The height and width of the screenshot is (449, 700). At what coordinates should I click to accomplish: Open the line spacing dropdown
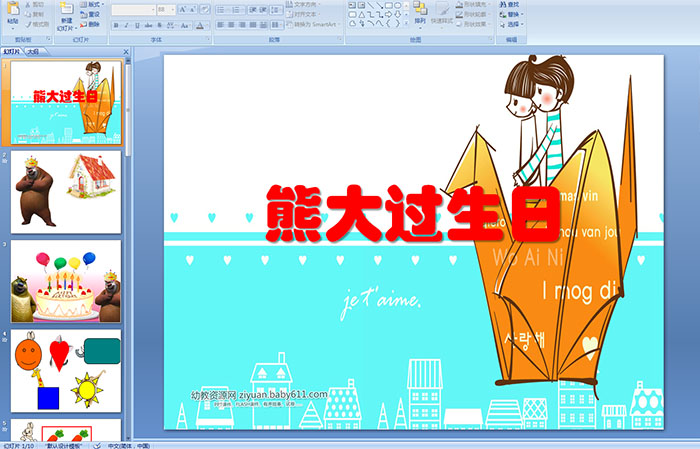[277, 9]
